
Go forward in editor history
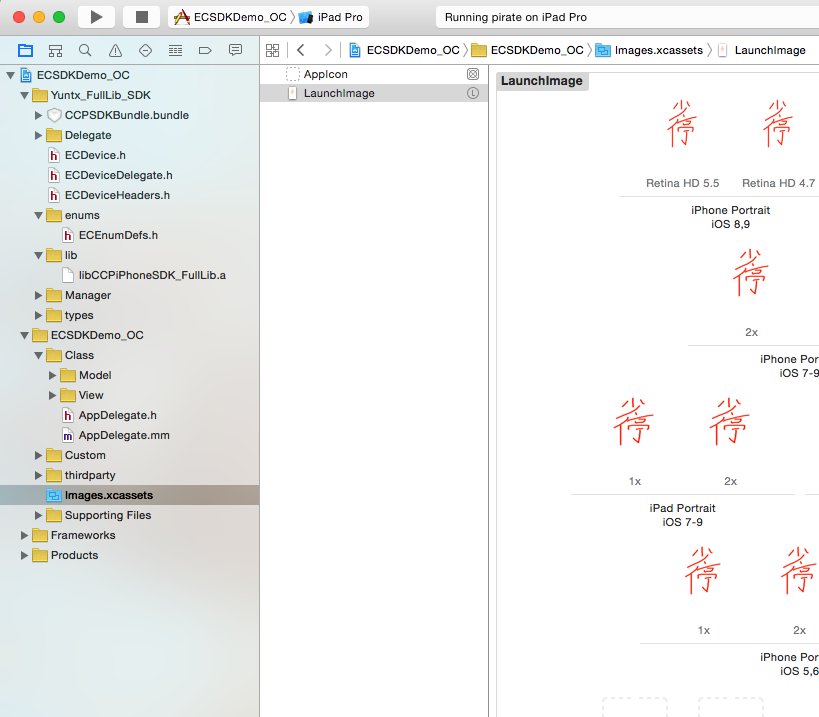click(x=327, y=50)
